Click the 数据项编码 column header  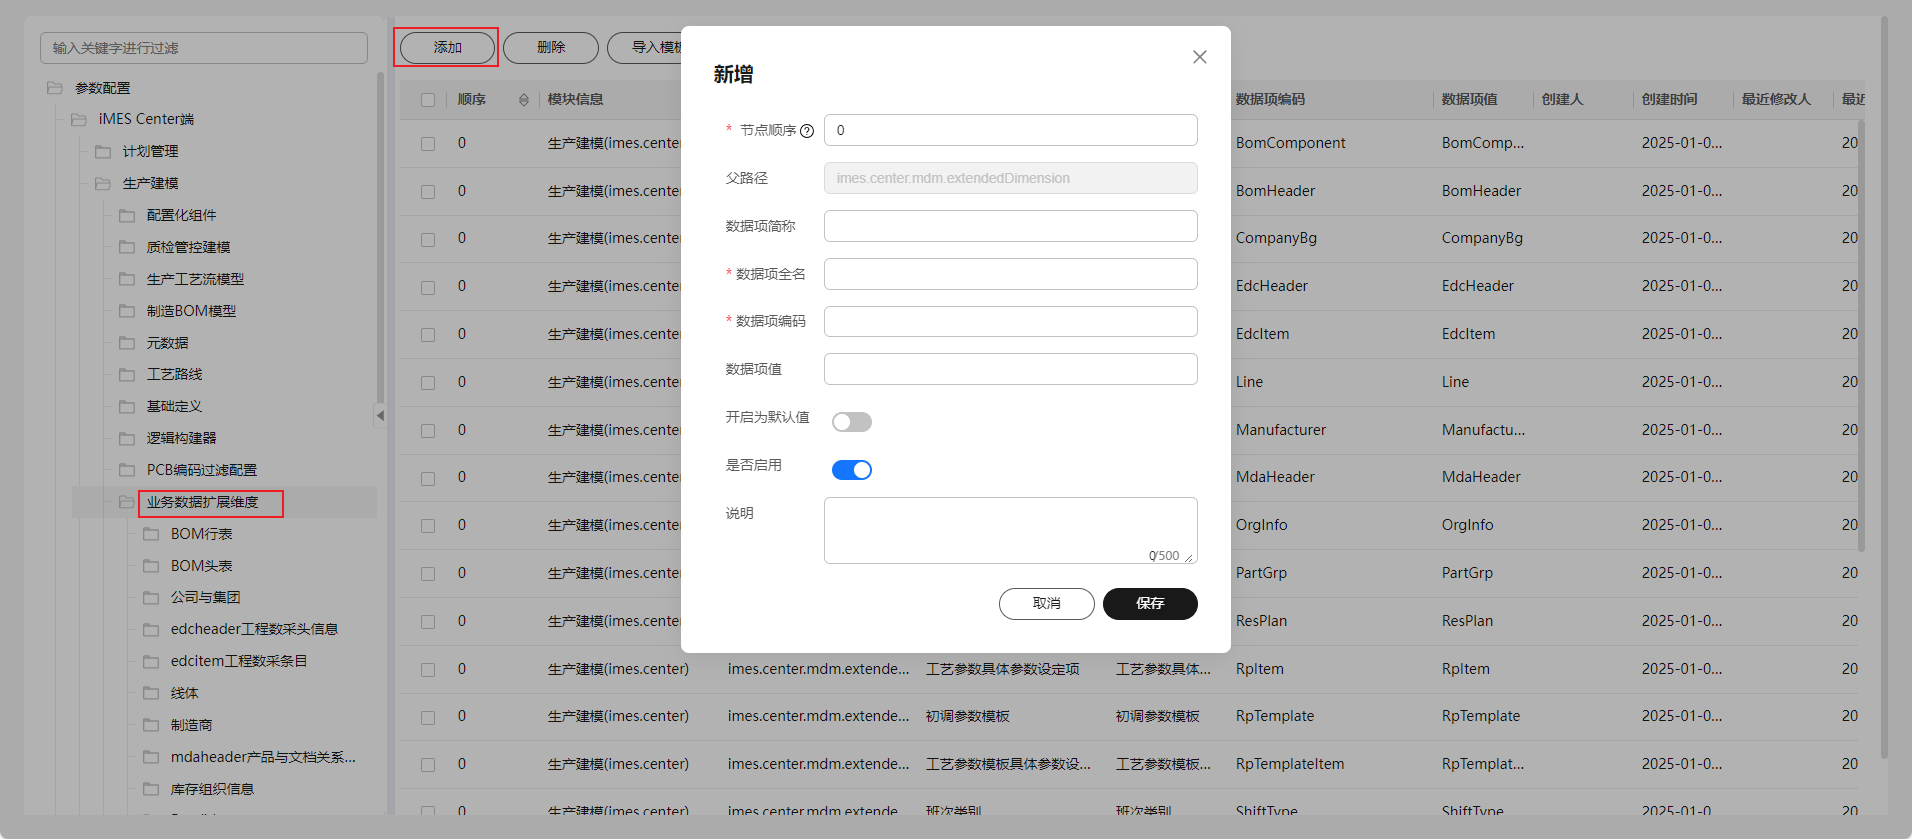(x=1270, y=99)
